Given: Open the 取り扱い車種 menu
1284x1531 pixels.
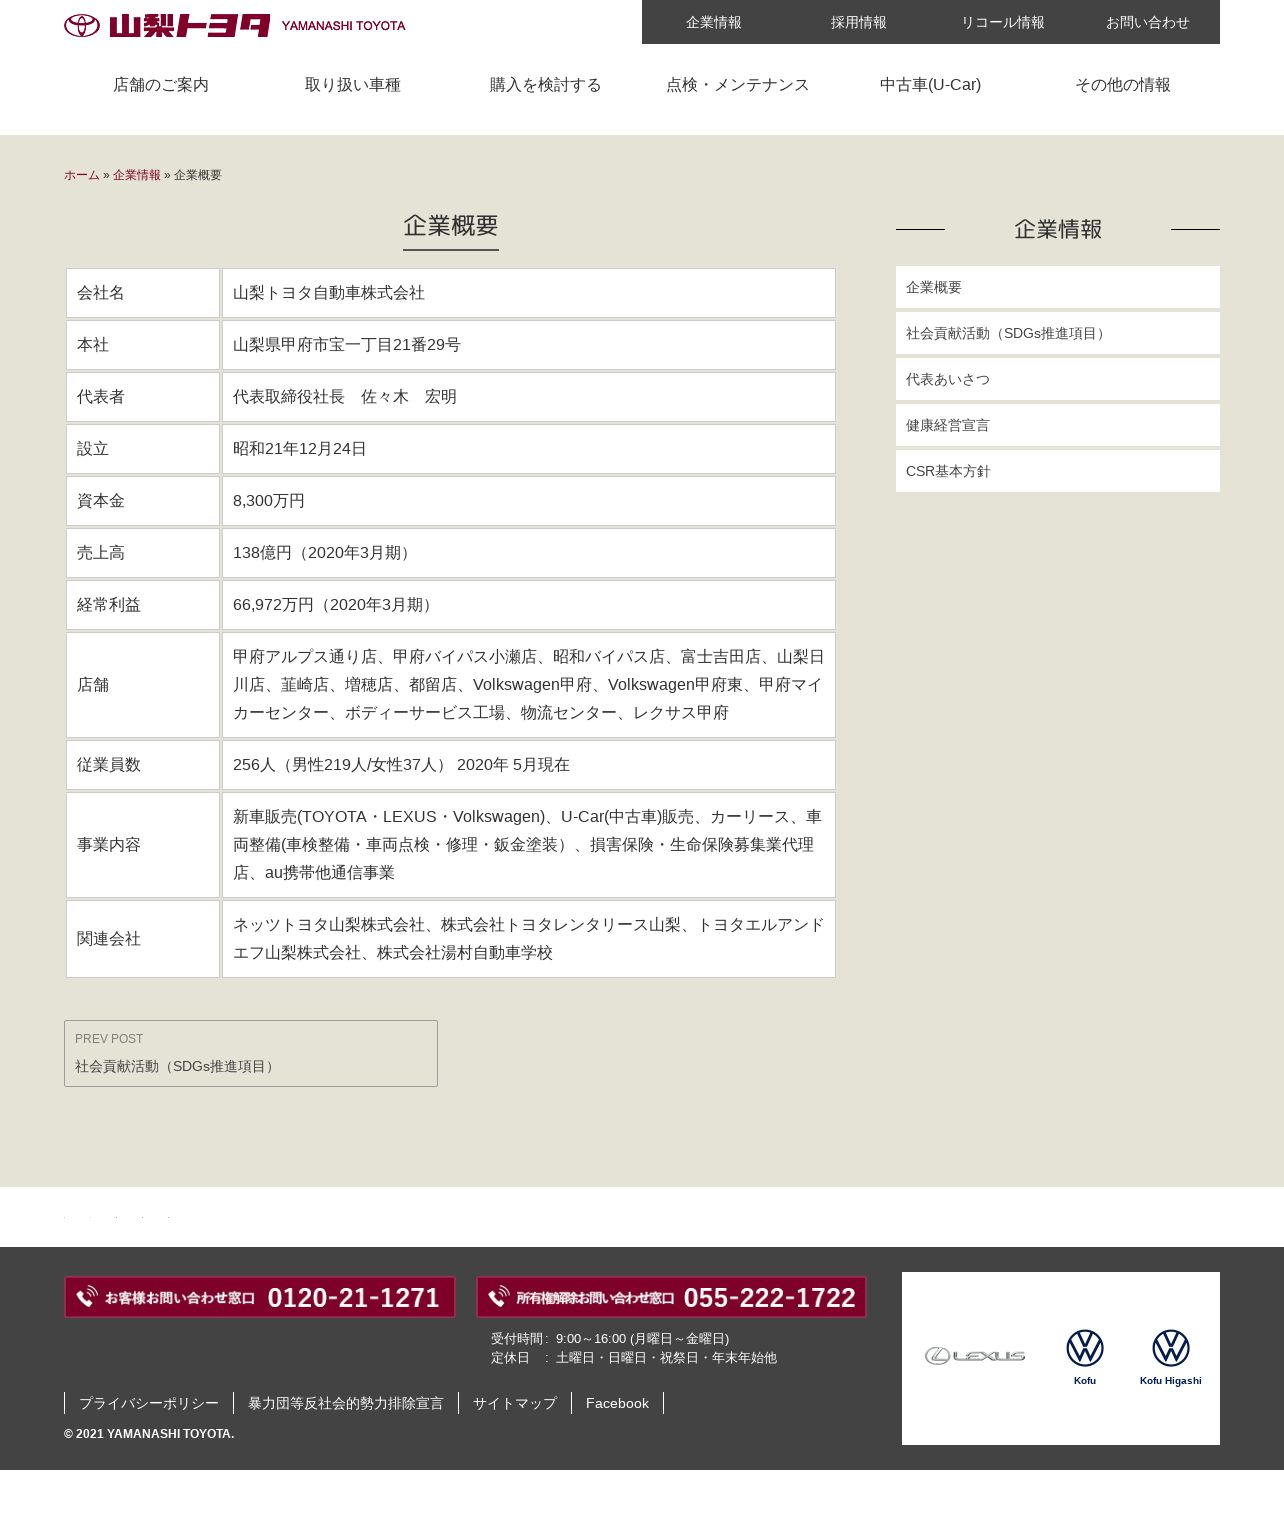Looking at the screenshot, I should tap(353, 85).
